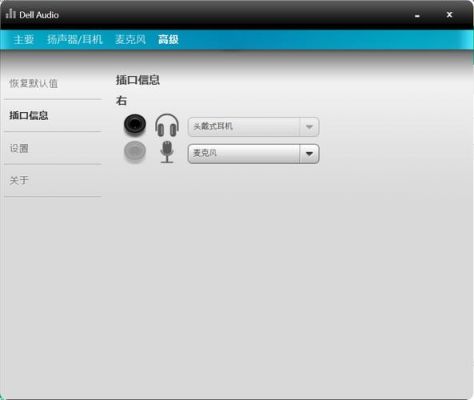Click the Dell Audio logo icon
This screenshot has height=400, width=474.
click(11, 14)
